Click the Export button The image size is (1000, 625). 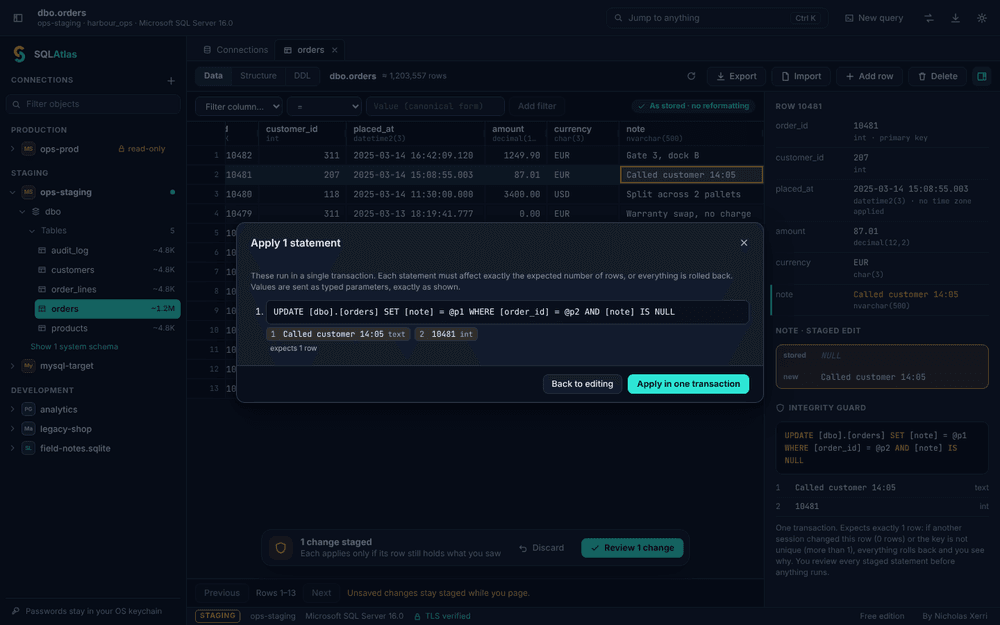pos(736,76)
